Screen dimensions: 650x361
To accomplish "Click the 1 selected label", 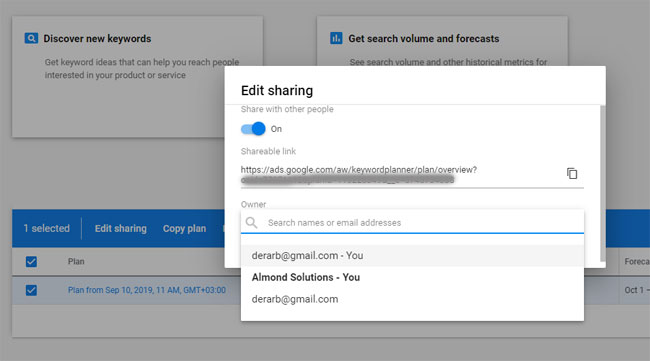I will click(x=46, y=228).
